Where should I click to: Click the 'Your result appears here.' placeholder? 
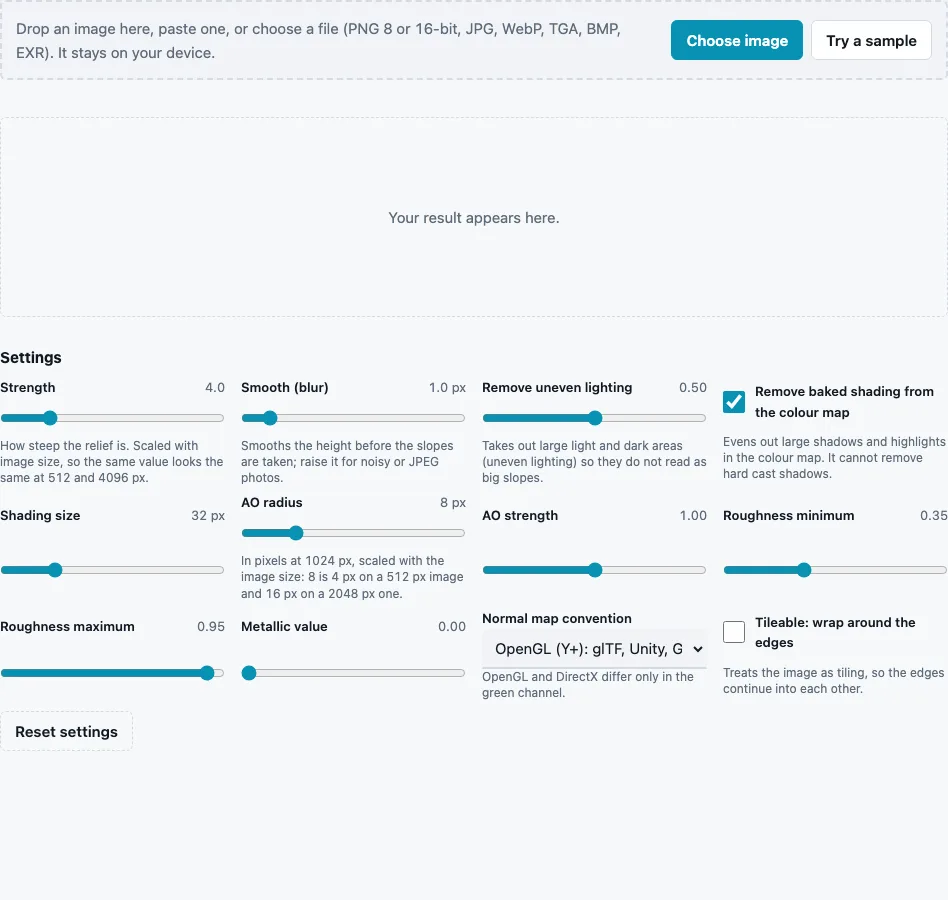[x=474, y=218]
